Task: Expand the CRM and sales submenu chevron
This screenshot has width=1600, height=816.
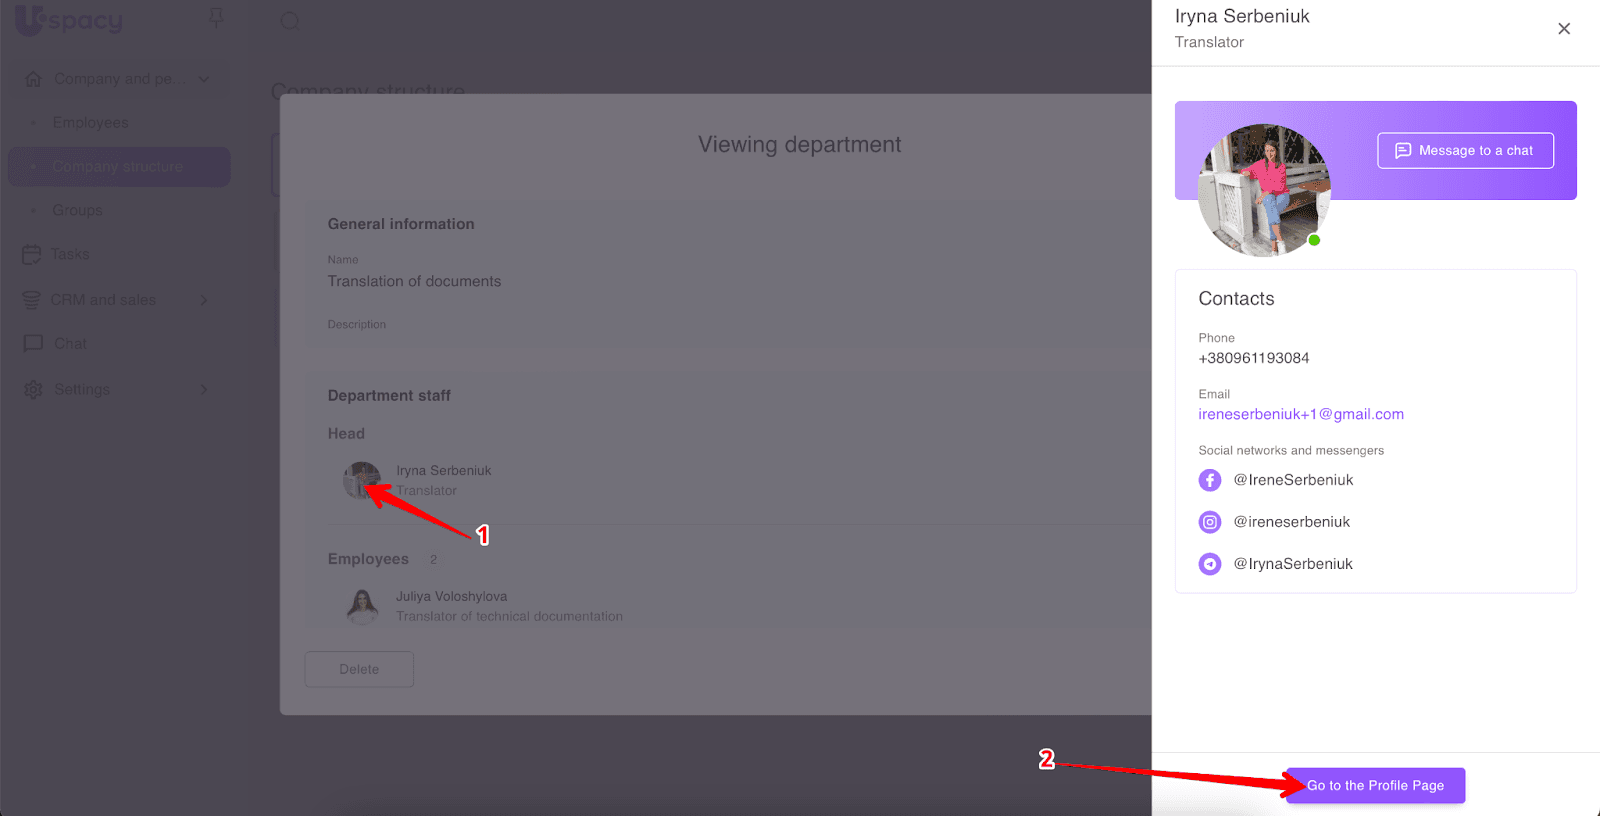Action: 204,300
